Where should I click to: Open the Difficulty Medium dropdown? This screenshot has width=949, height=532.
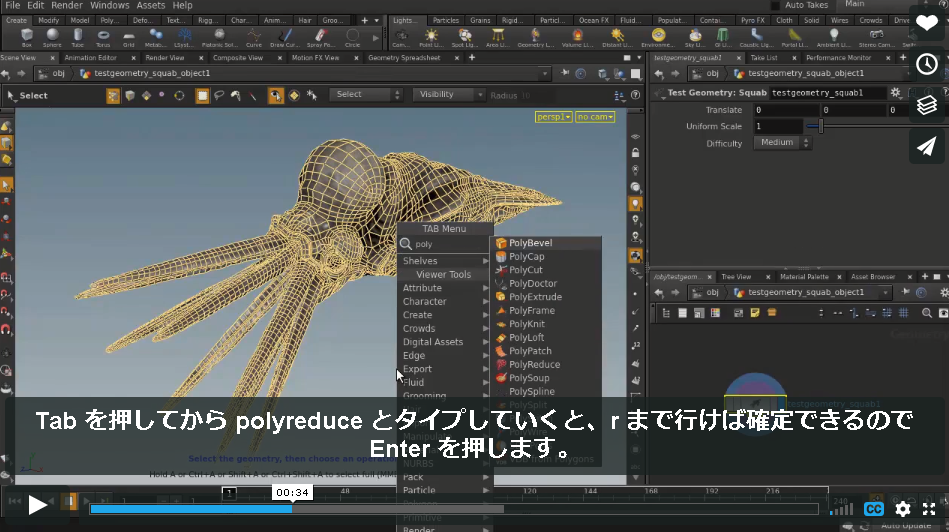pos(782,143)
